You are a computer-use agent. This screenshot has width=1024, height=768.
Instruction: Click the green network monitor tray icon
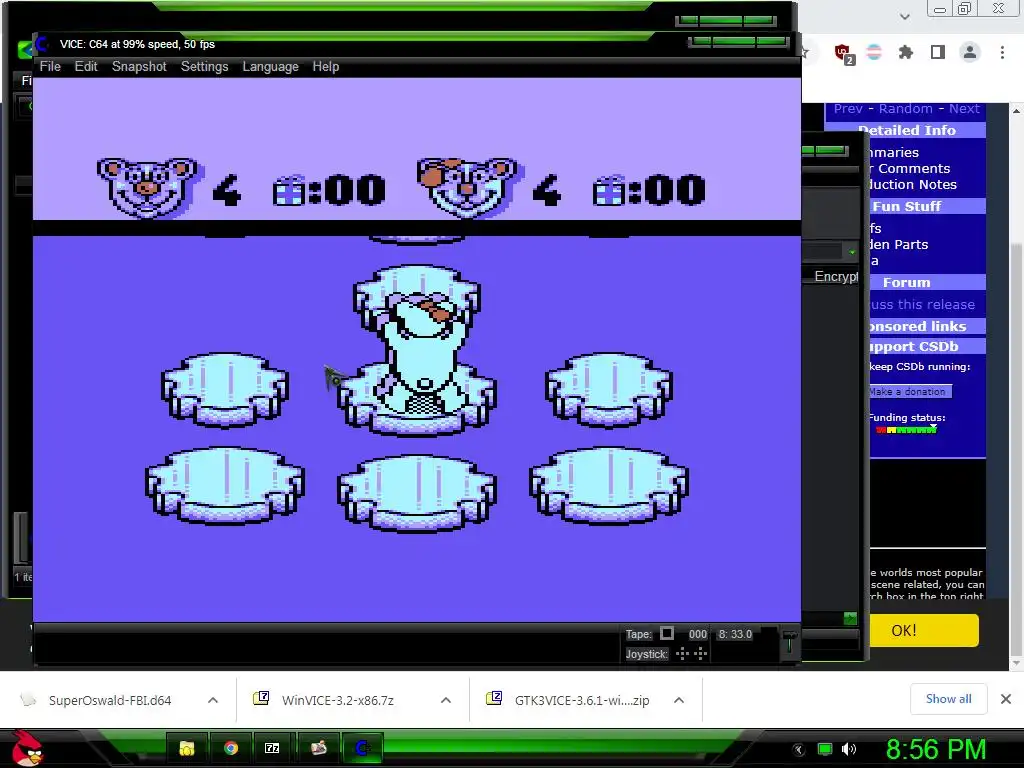click(825, 749)
